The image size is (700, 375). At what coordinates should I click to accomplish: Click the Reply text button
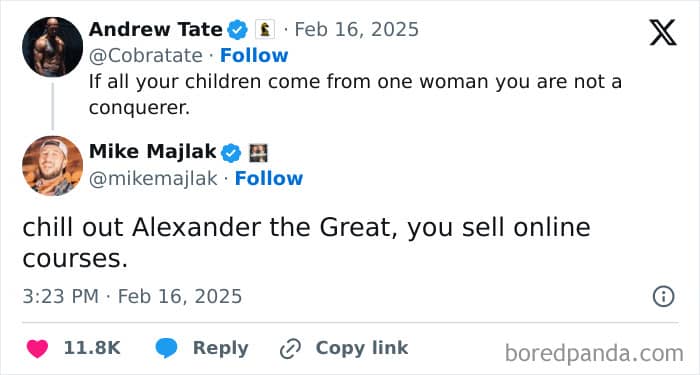tap(221, 348)
